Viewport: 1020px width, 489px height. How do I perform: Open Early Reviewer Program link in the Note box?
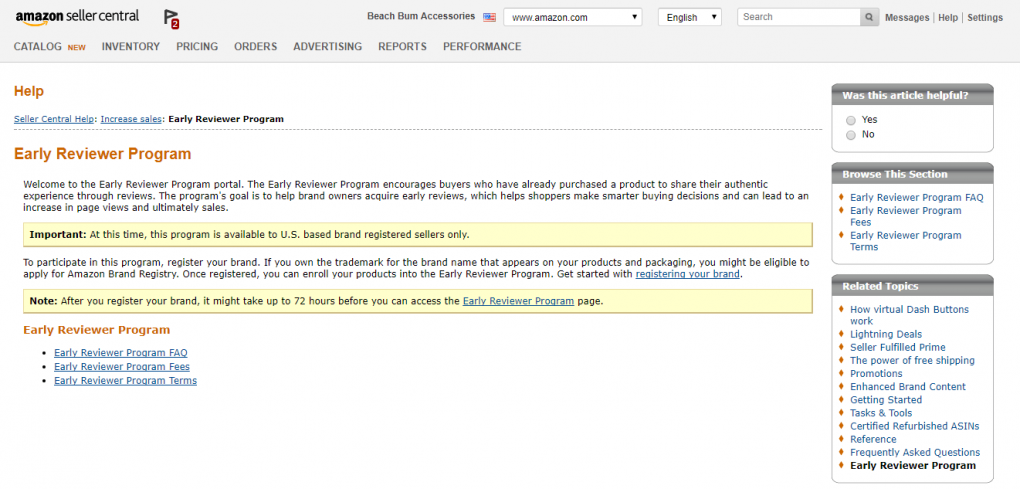pyautogui.click(x=518, y=301)
